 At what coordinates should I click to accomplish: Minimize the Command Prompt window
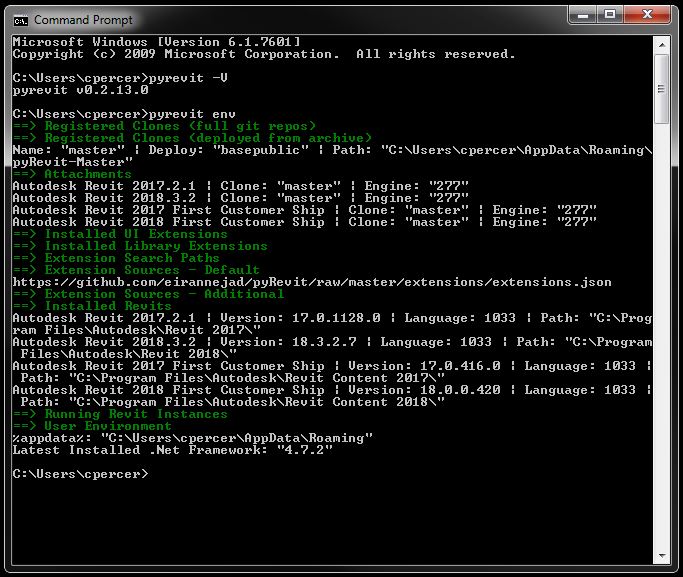coord(583,15)
